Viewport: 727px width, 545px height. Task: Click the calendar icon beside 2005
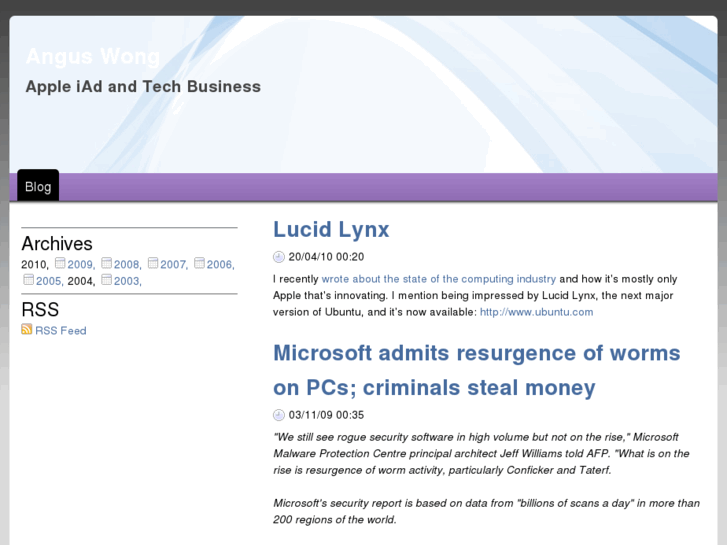tap(28, 280)
